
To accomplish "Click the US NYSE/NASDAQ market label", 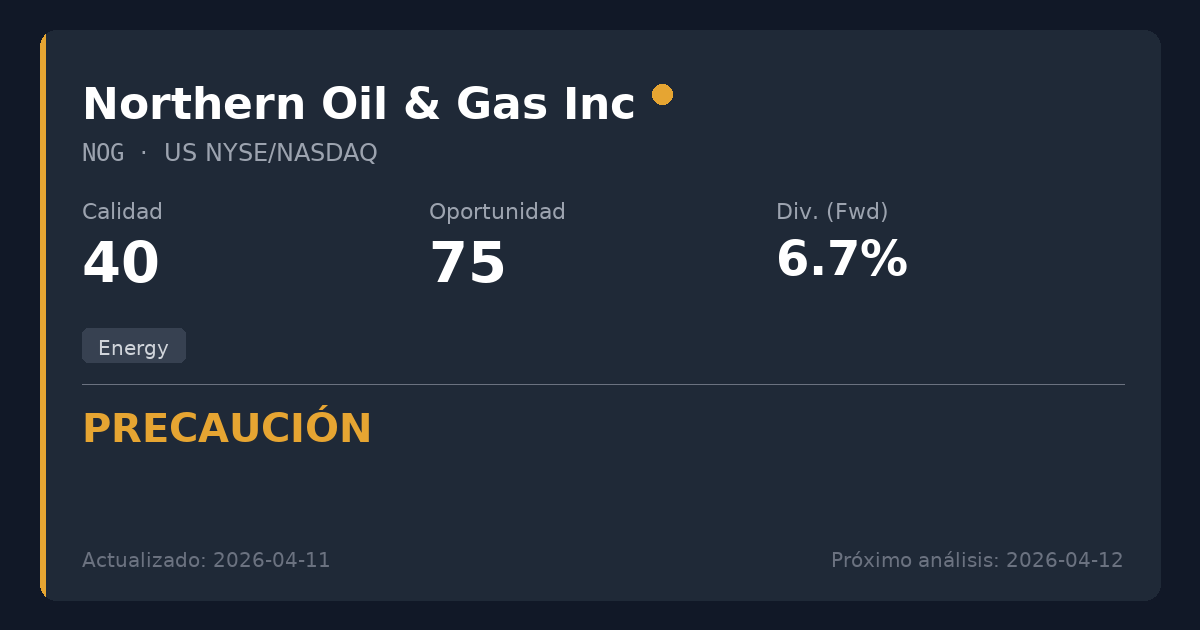I will click(270, 153).
